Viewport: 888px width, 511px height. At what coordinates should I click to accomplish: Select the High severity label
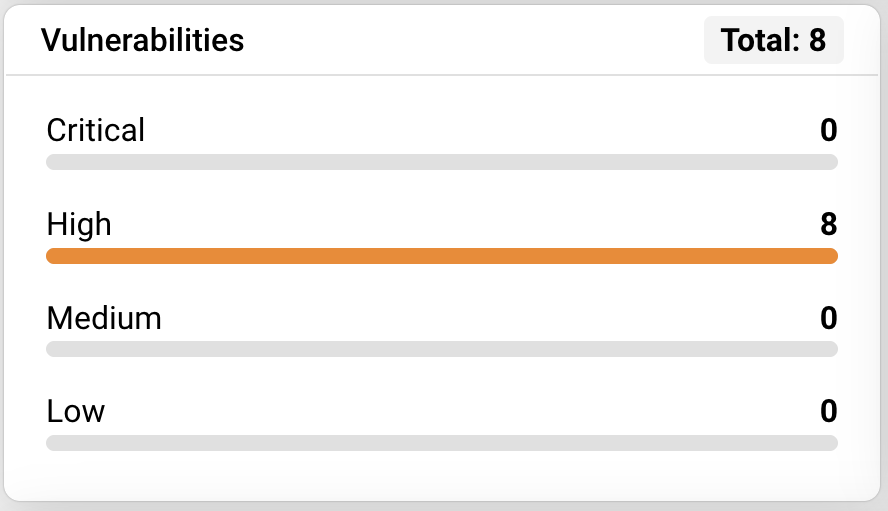click(x=79, y=224)
